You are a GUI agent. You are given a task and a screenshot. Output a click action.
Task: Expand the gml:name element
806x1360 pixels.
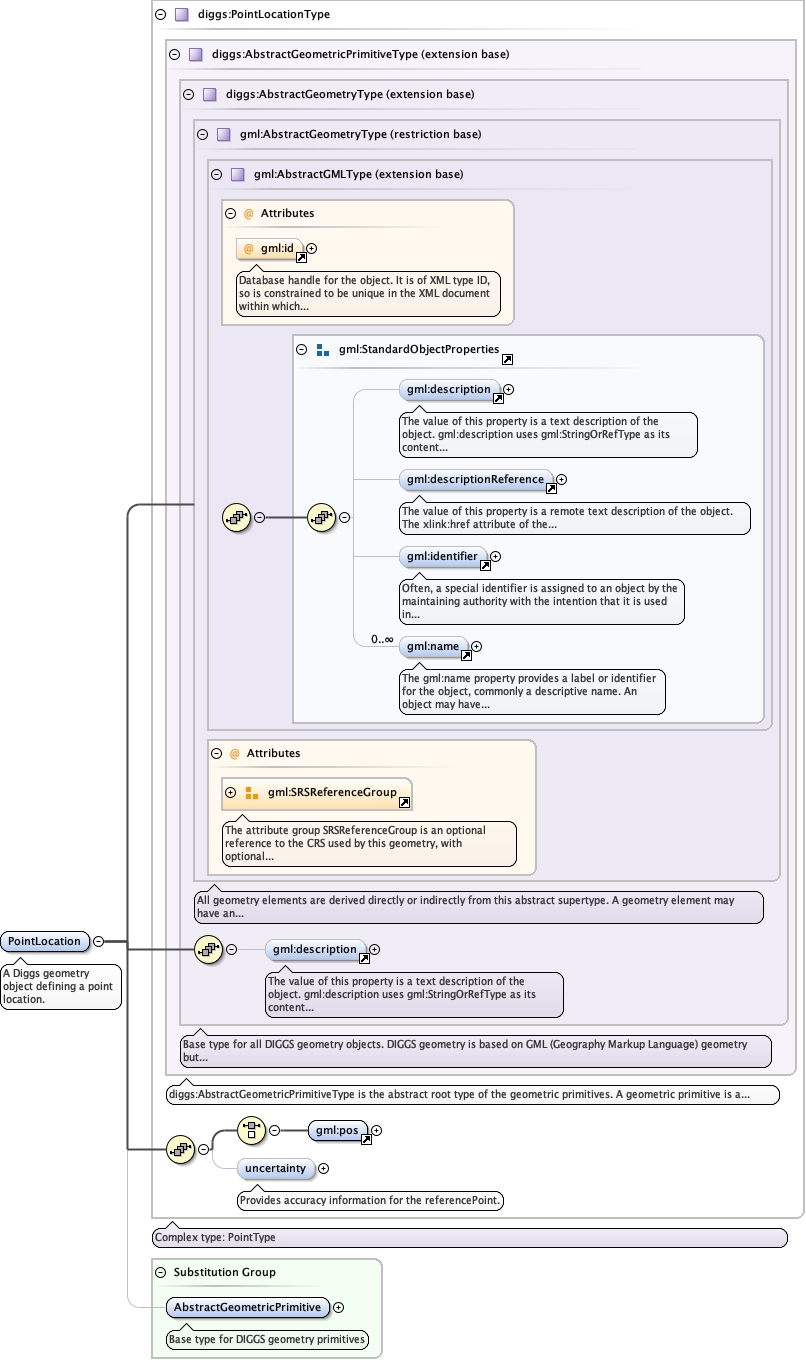476,647
